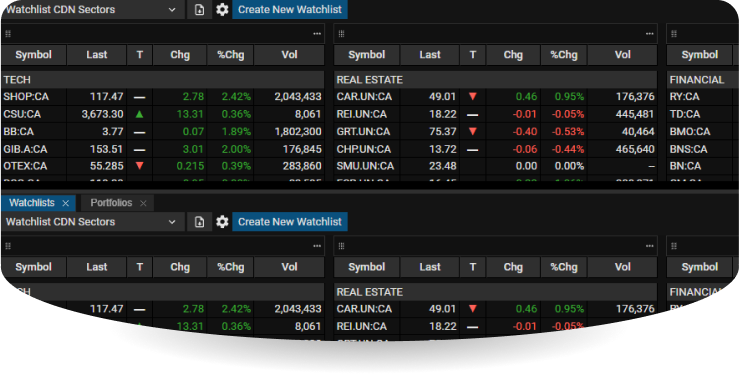The image size is (739, 374).
Task: Click the 1,802,300 volume cell
Action: pyautogui.click(x=298, y=131)
